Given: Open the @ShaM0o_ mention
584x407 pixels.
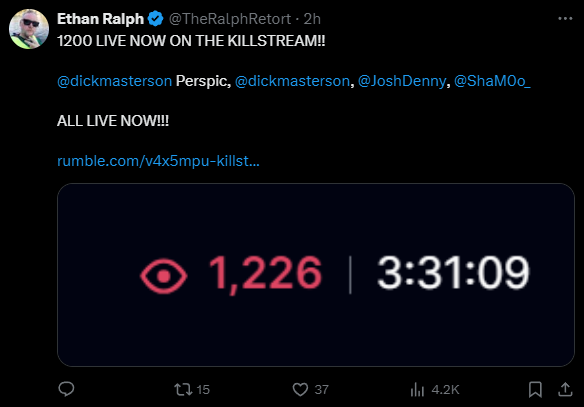Looking at the screenshot, I should tap(492, 81).
